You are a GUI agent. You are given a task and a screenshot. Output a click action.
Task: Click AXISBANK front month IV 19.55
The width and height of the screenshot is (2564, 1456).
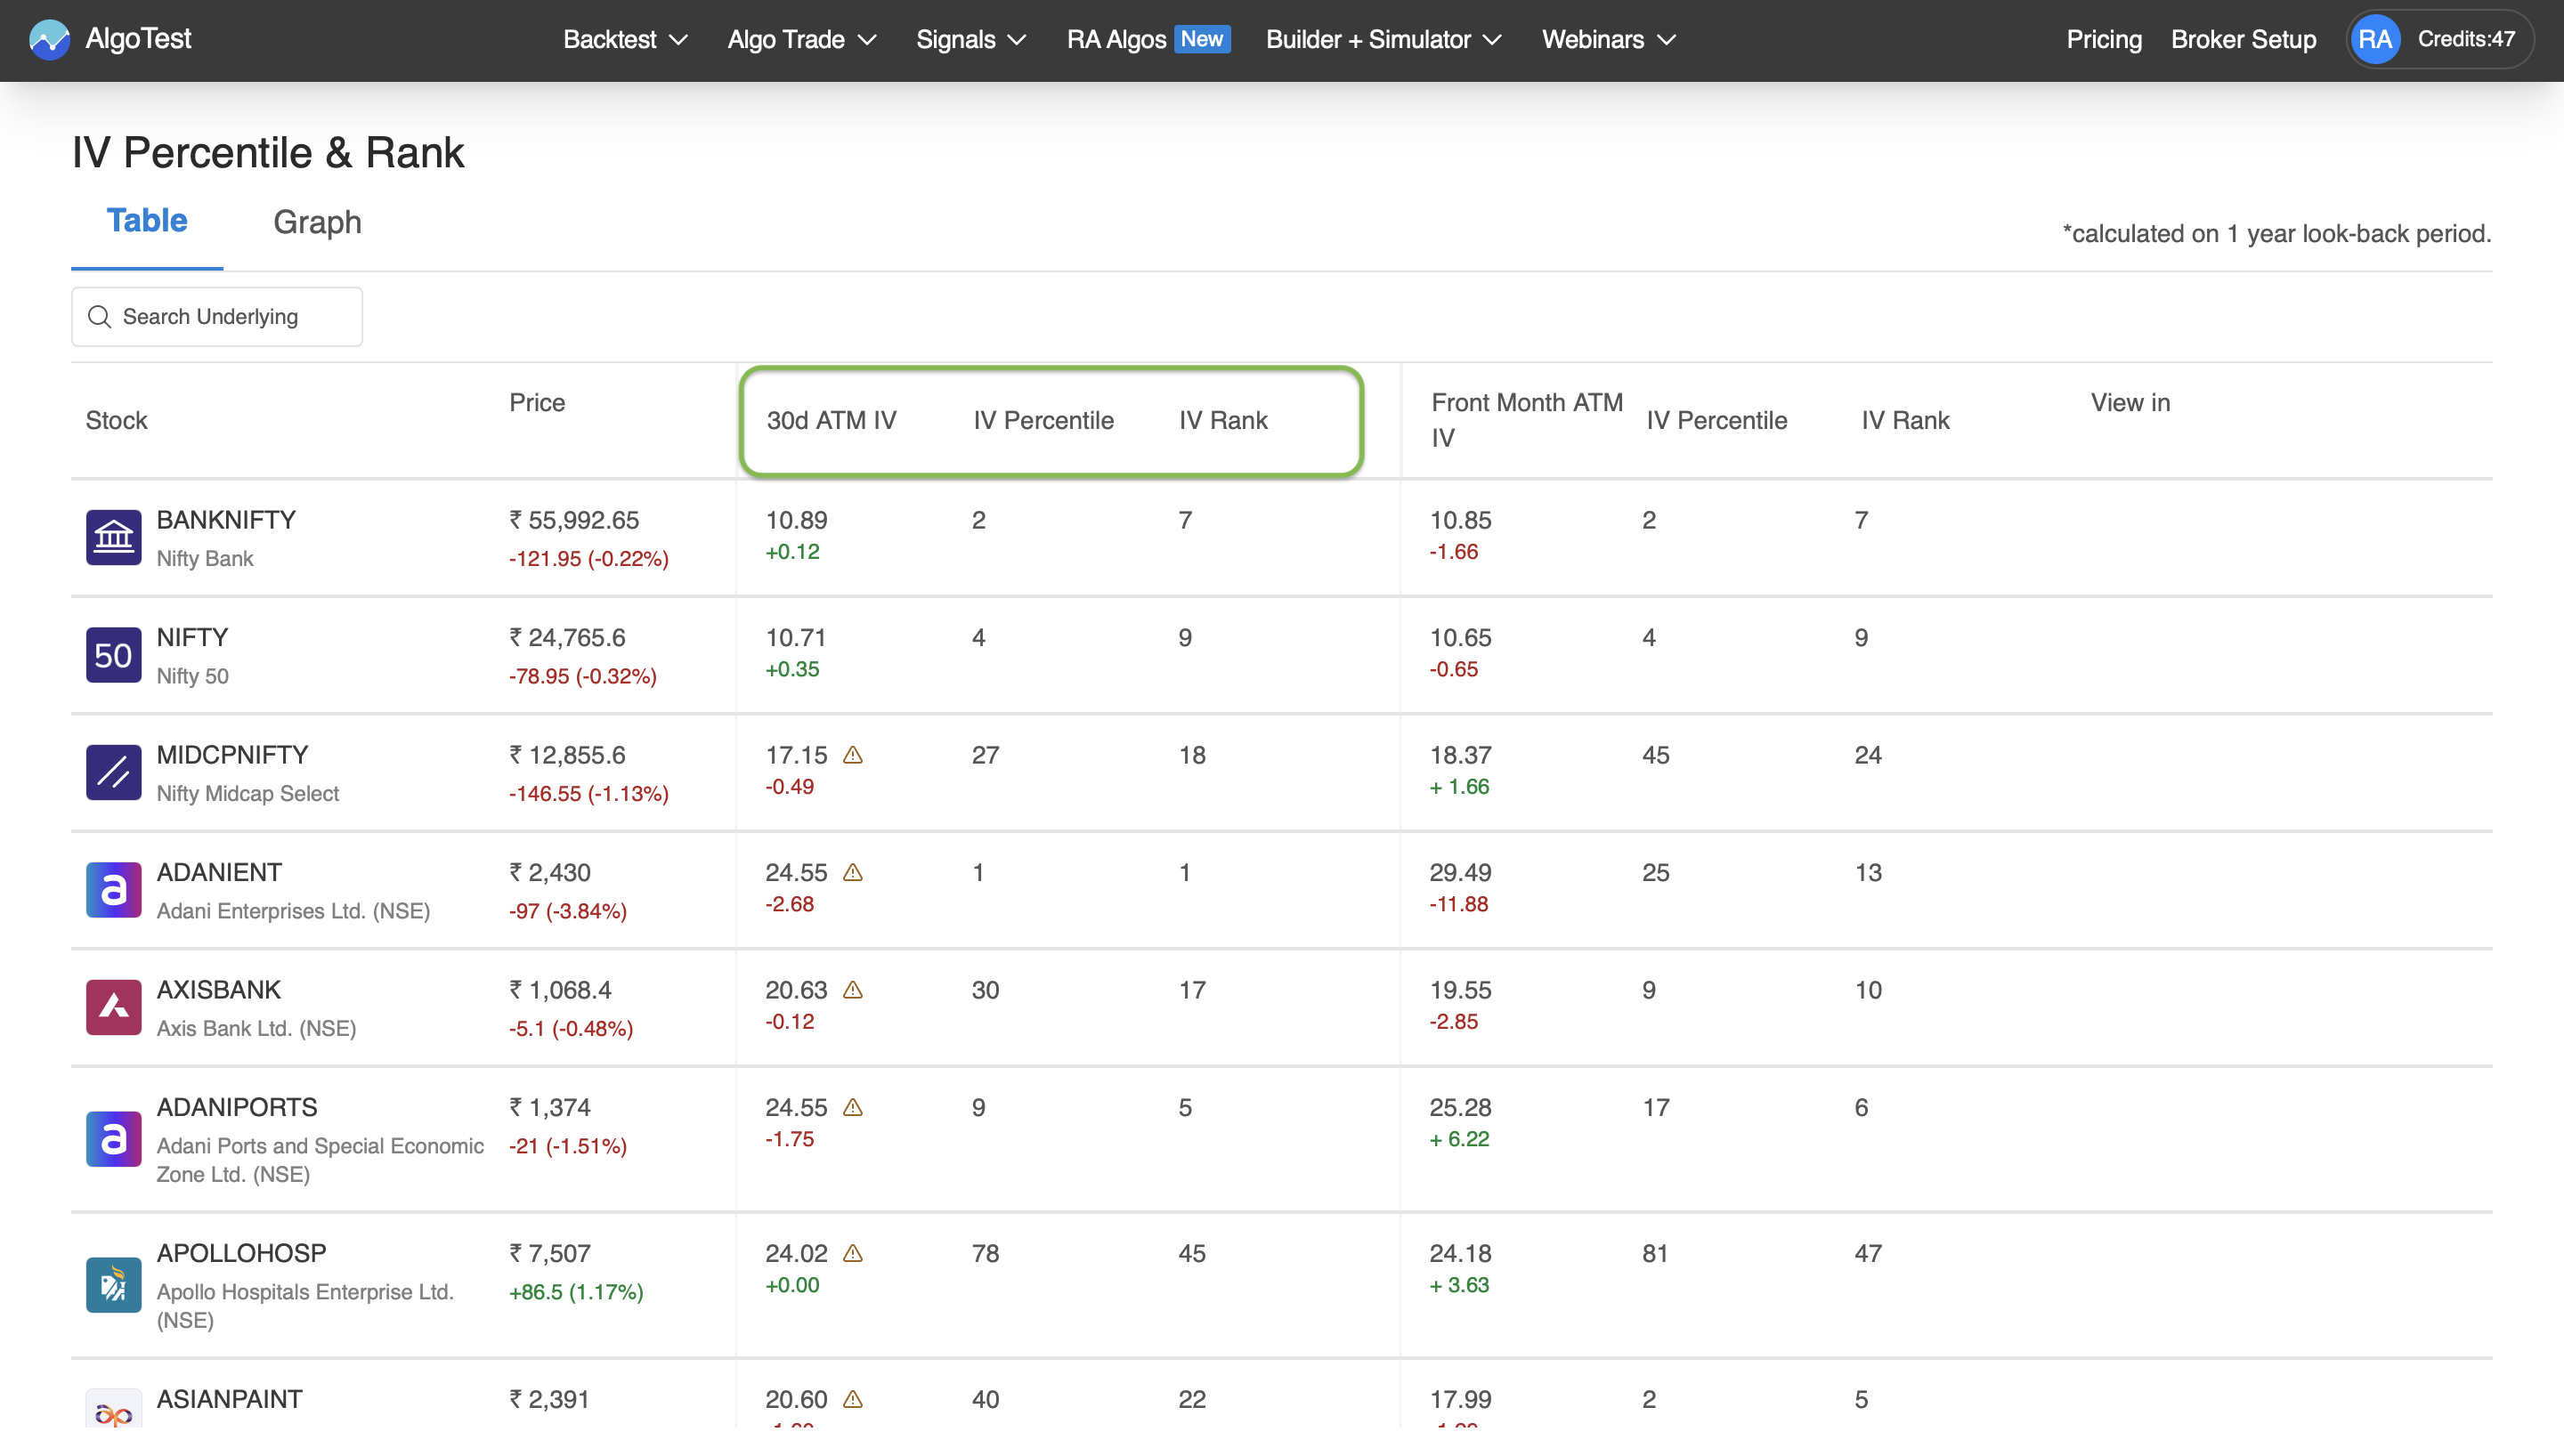(1460, 990)
